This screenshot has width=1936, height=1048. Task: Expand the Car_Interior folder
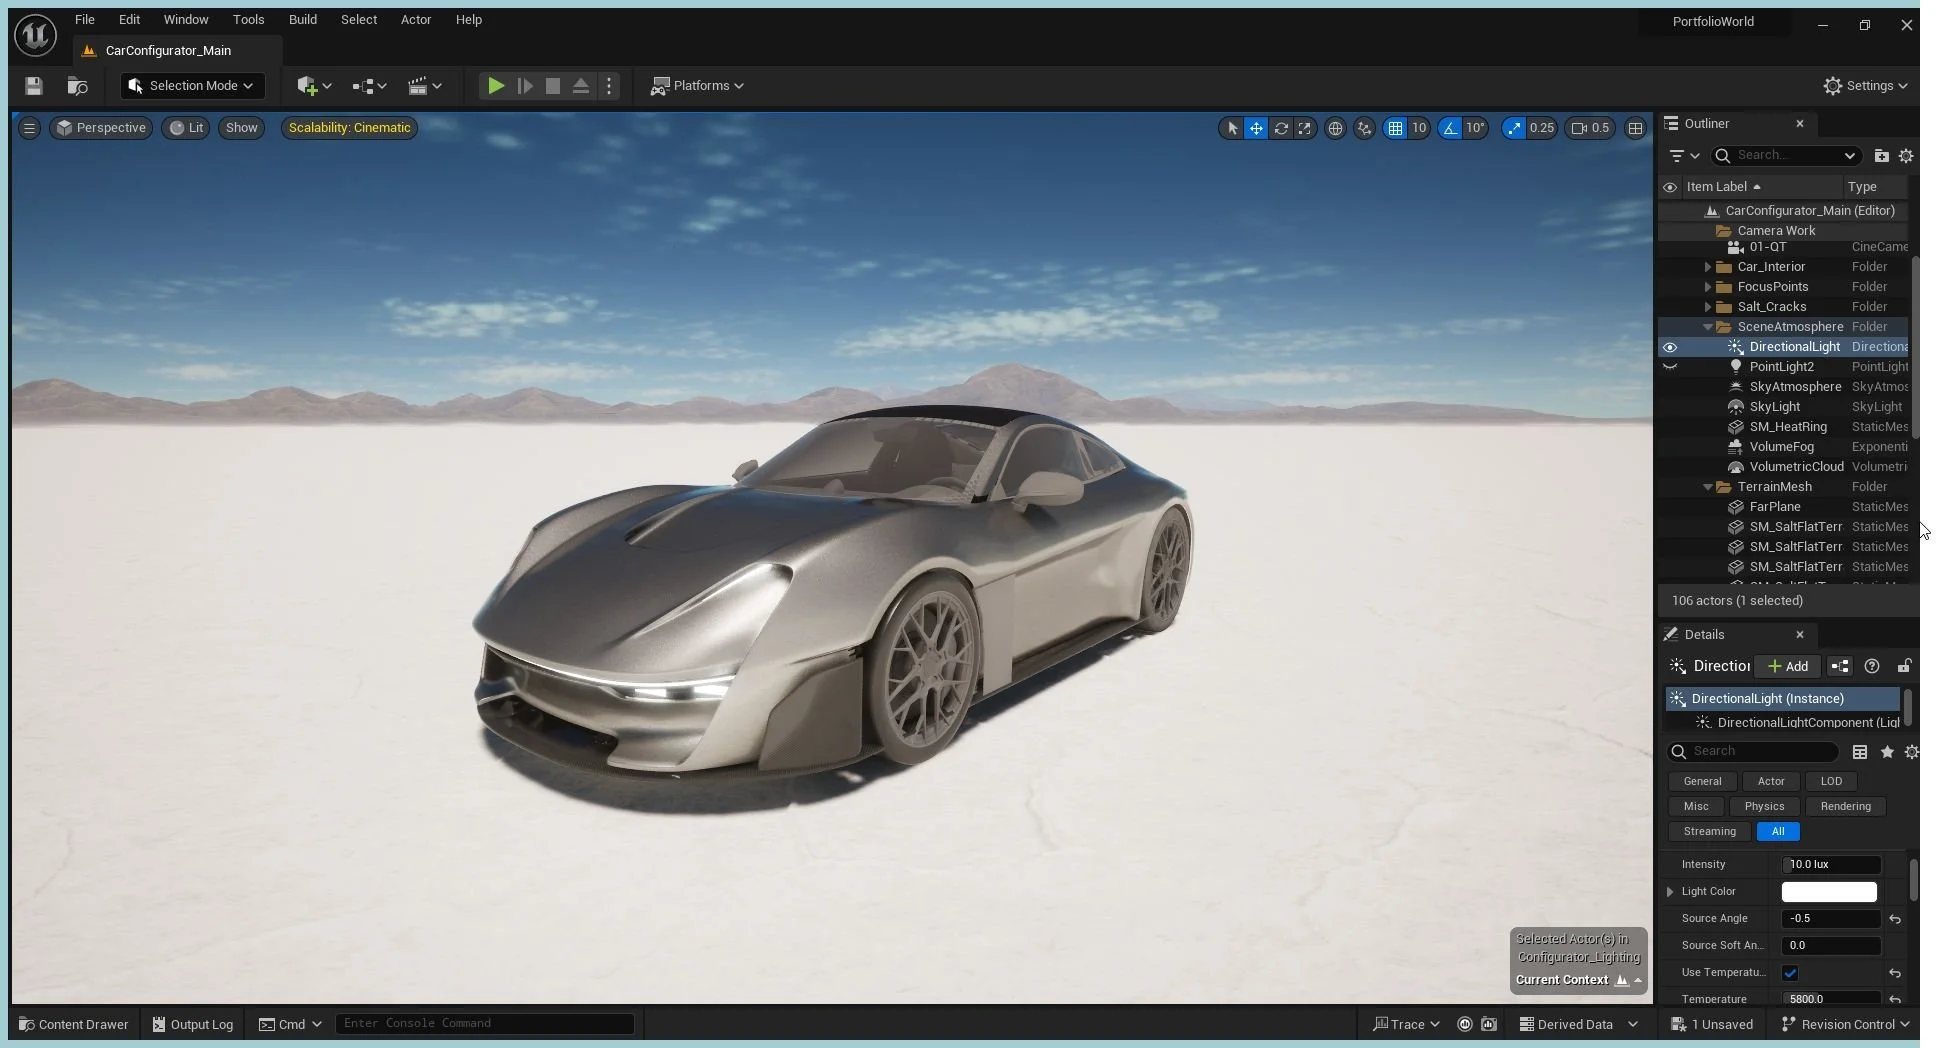point(1708,267)
